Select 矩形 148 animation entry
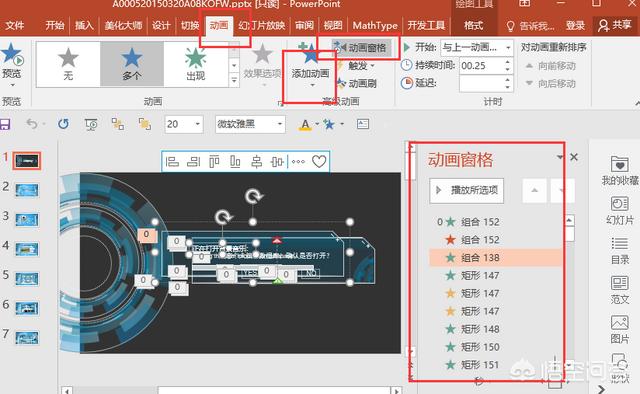The height and width of the screenshot is (394, 640). click(496, 329)
